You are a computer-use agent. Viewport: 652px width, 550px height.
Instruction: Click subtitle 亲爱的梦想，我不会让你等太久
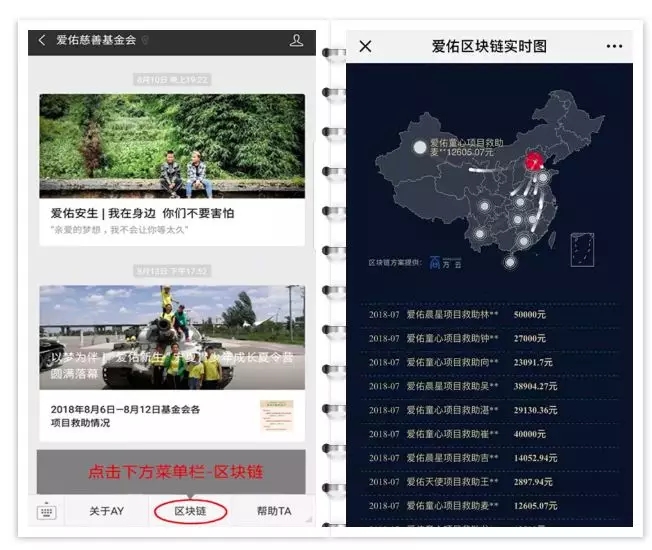[x=120, y=230]
